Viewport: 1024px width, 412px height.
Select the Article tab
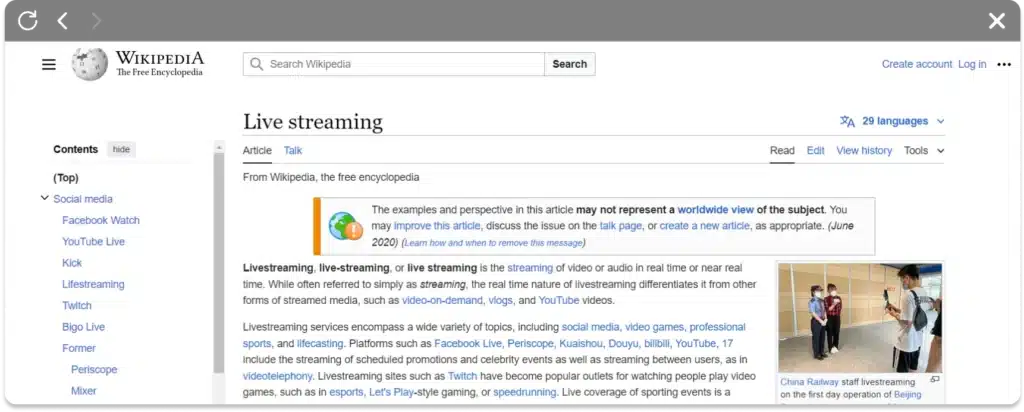[257, 151]
